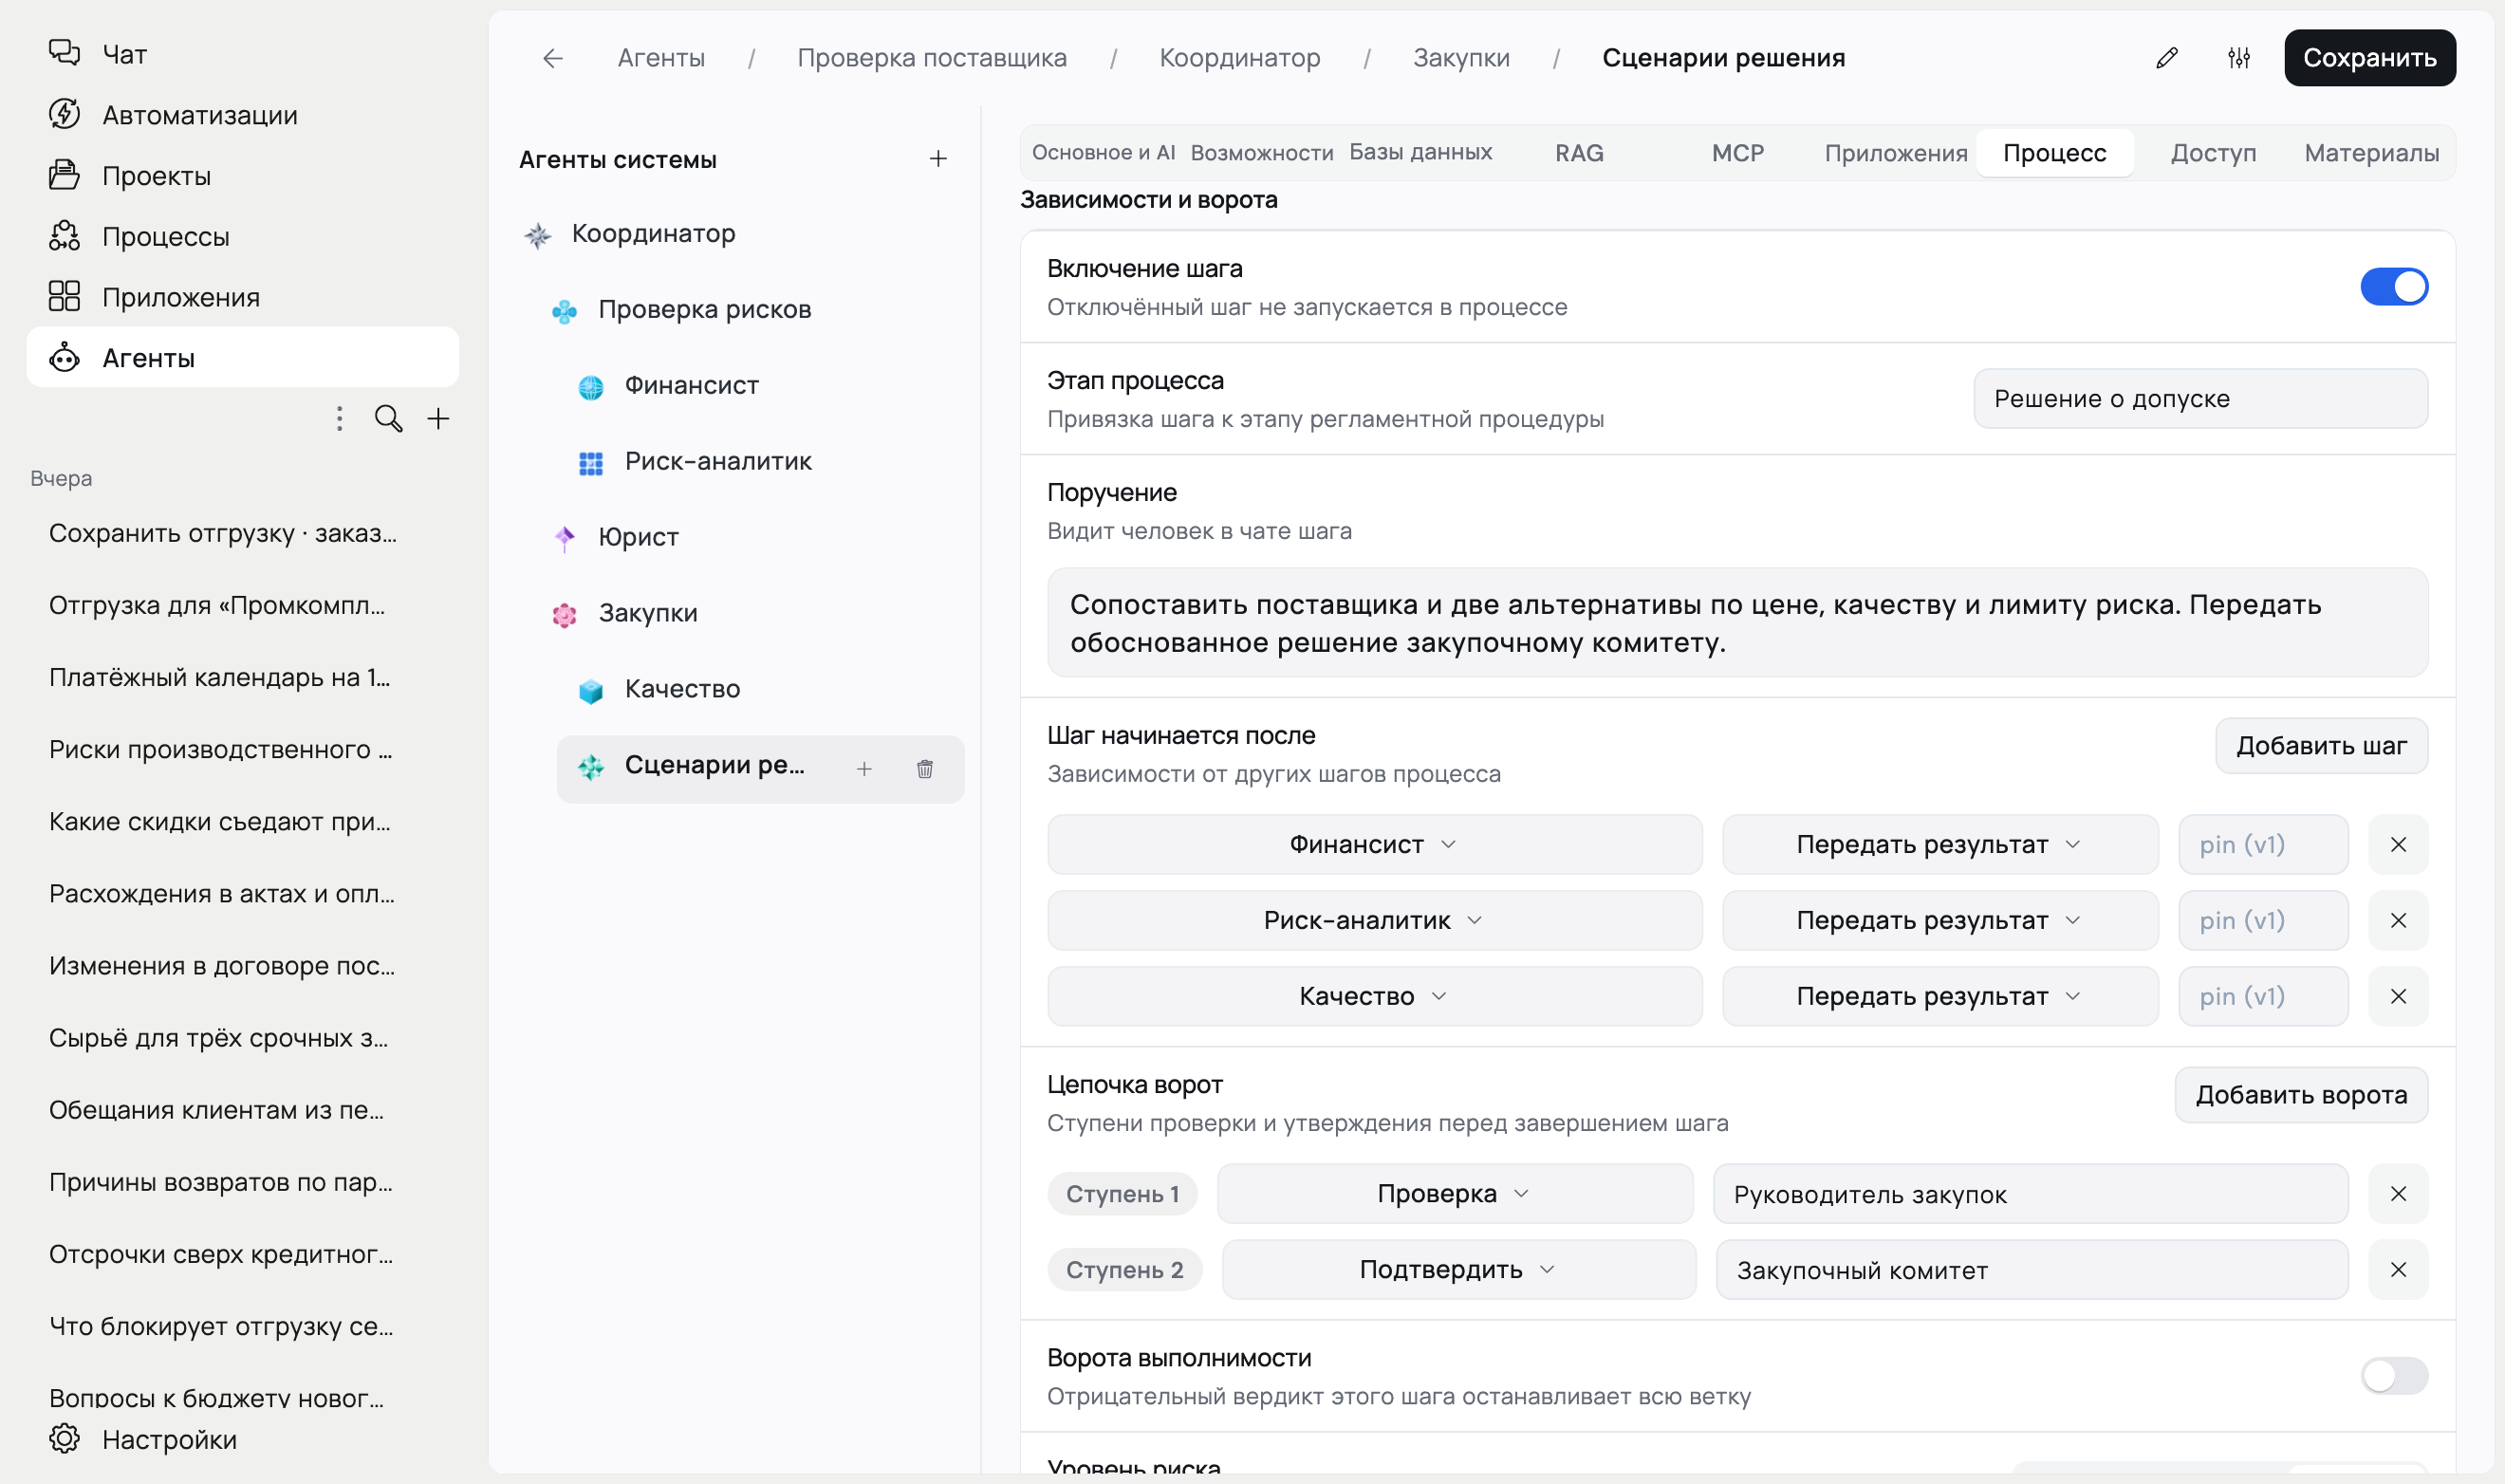Open the Финансист step dropdown

pyautogui.click(x=1375, y=845)
